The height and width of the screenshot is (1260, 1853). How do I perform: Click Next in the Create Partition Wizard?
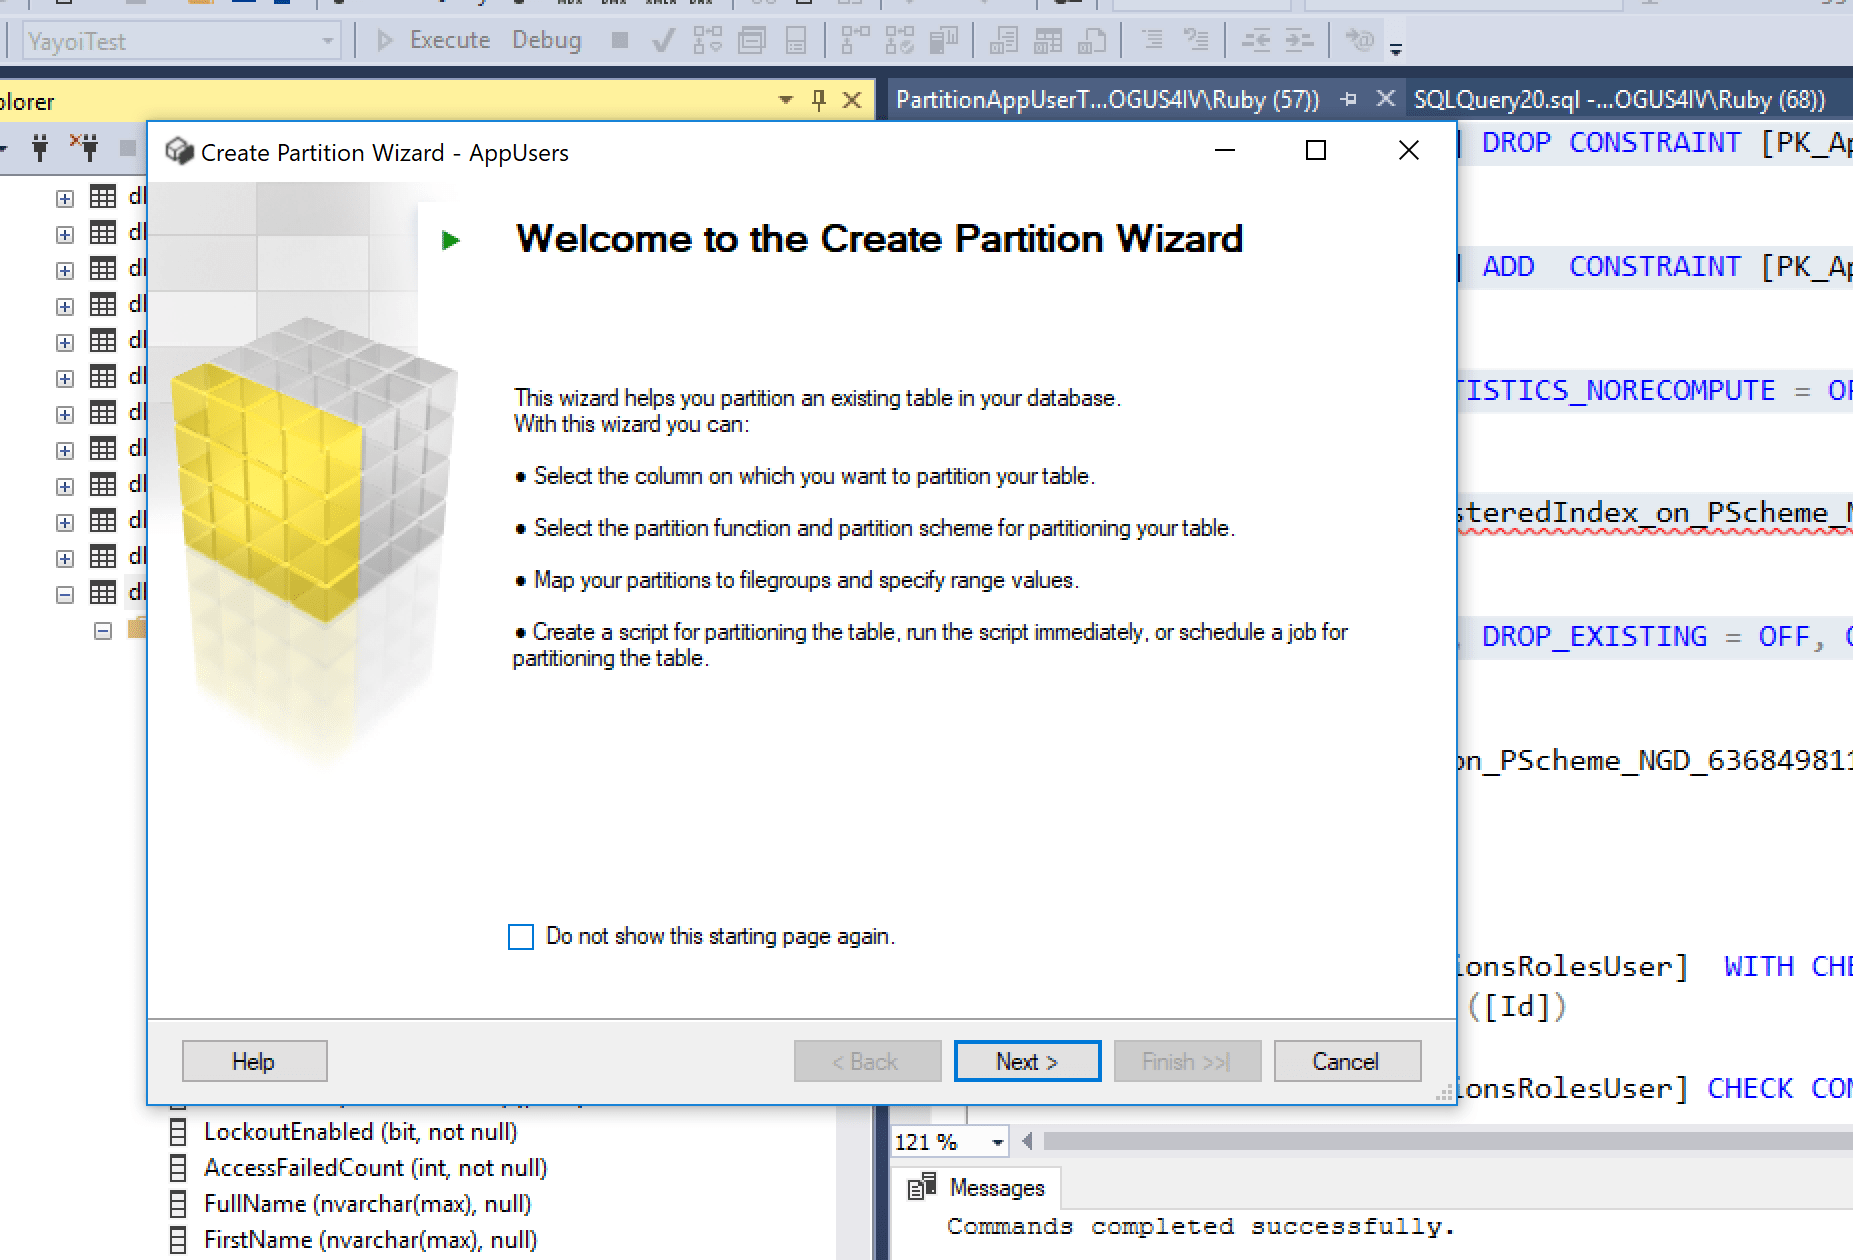coord(1026,1061)
